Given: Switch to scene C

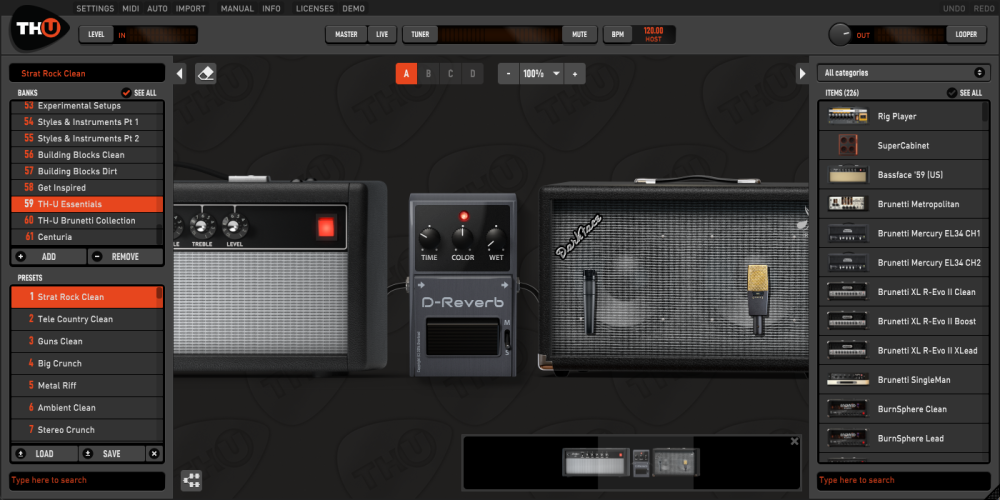Looking at the screenshot, I should coord(450,74).
